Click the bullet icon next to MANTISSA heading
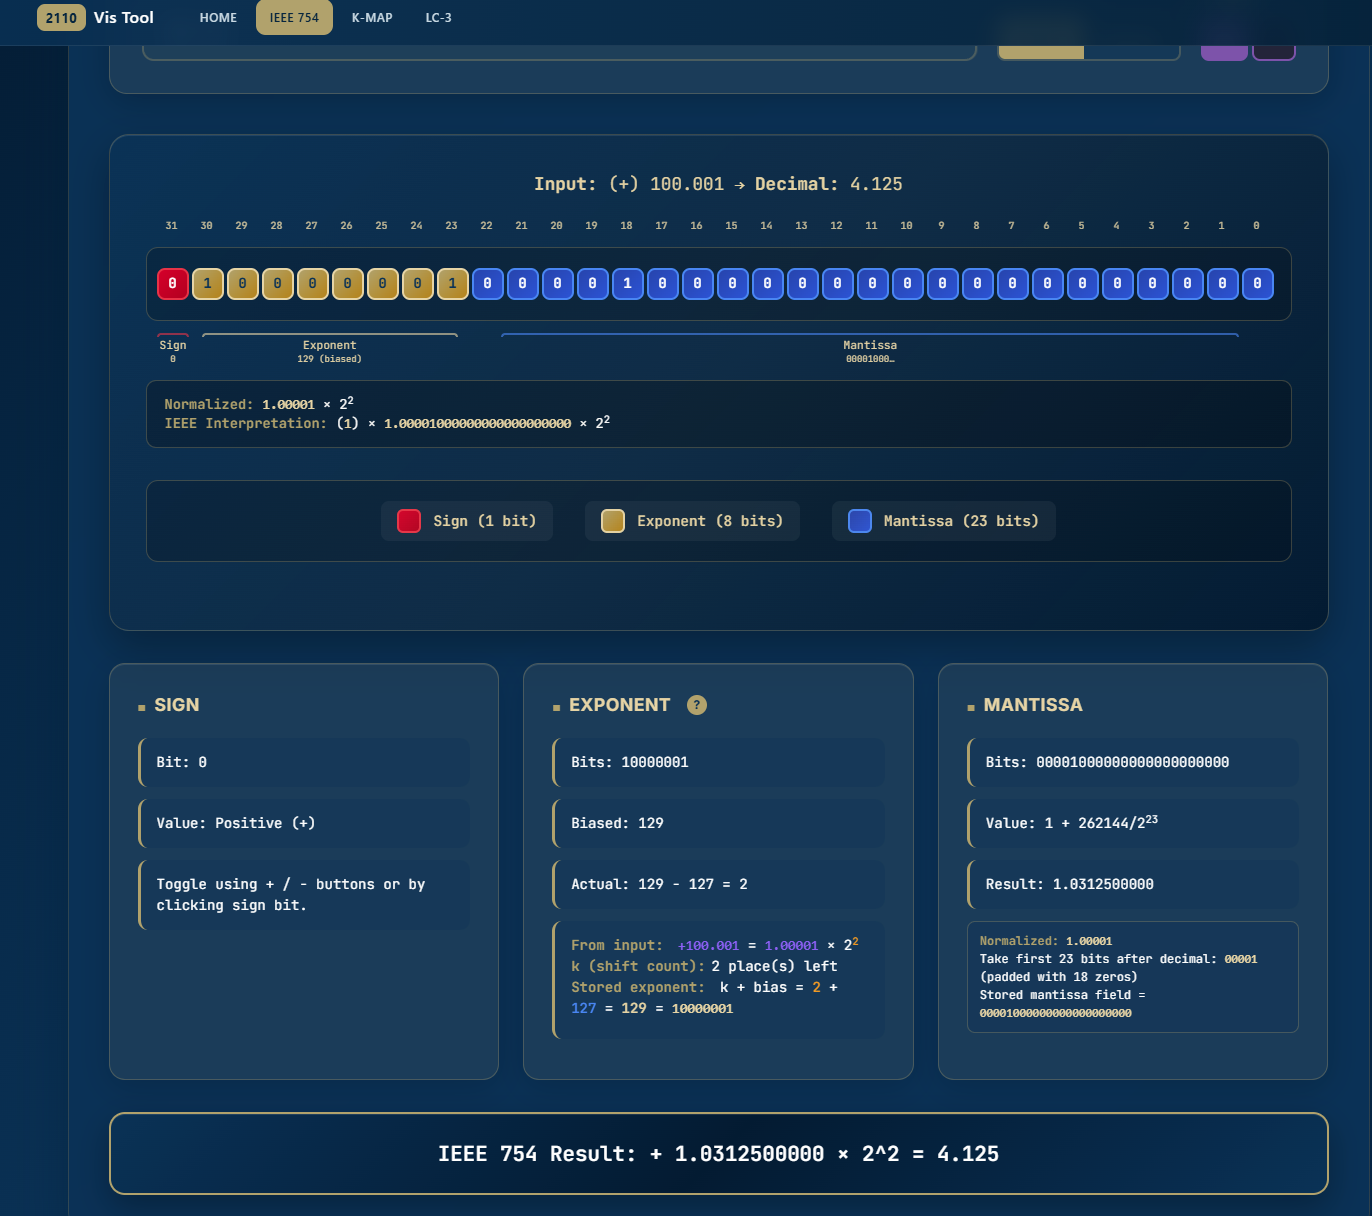The height and width of the screenshot is (1216, 1372). coord(970,705)
